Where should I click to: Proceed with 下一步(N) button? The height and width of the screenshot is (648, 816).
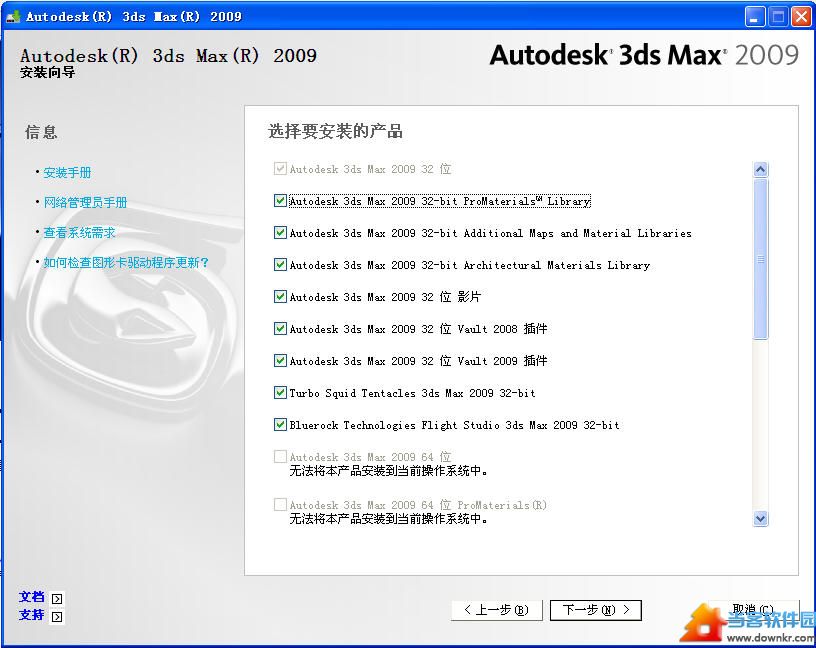pyautogui.click(x=596, y=610)
